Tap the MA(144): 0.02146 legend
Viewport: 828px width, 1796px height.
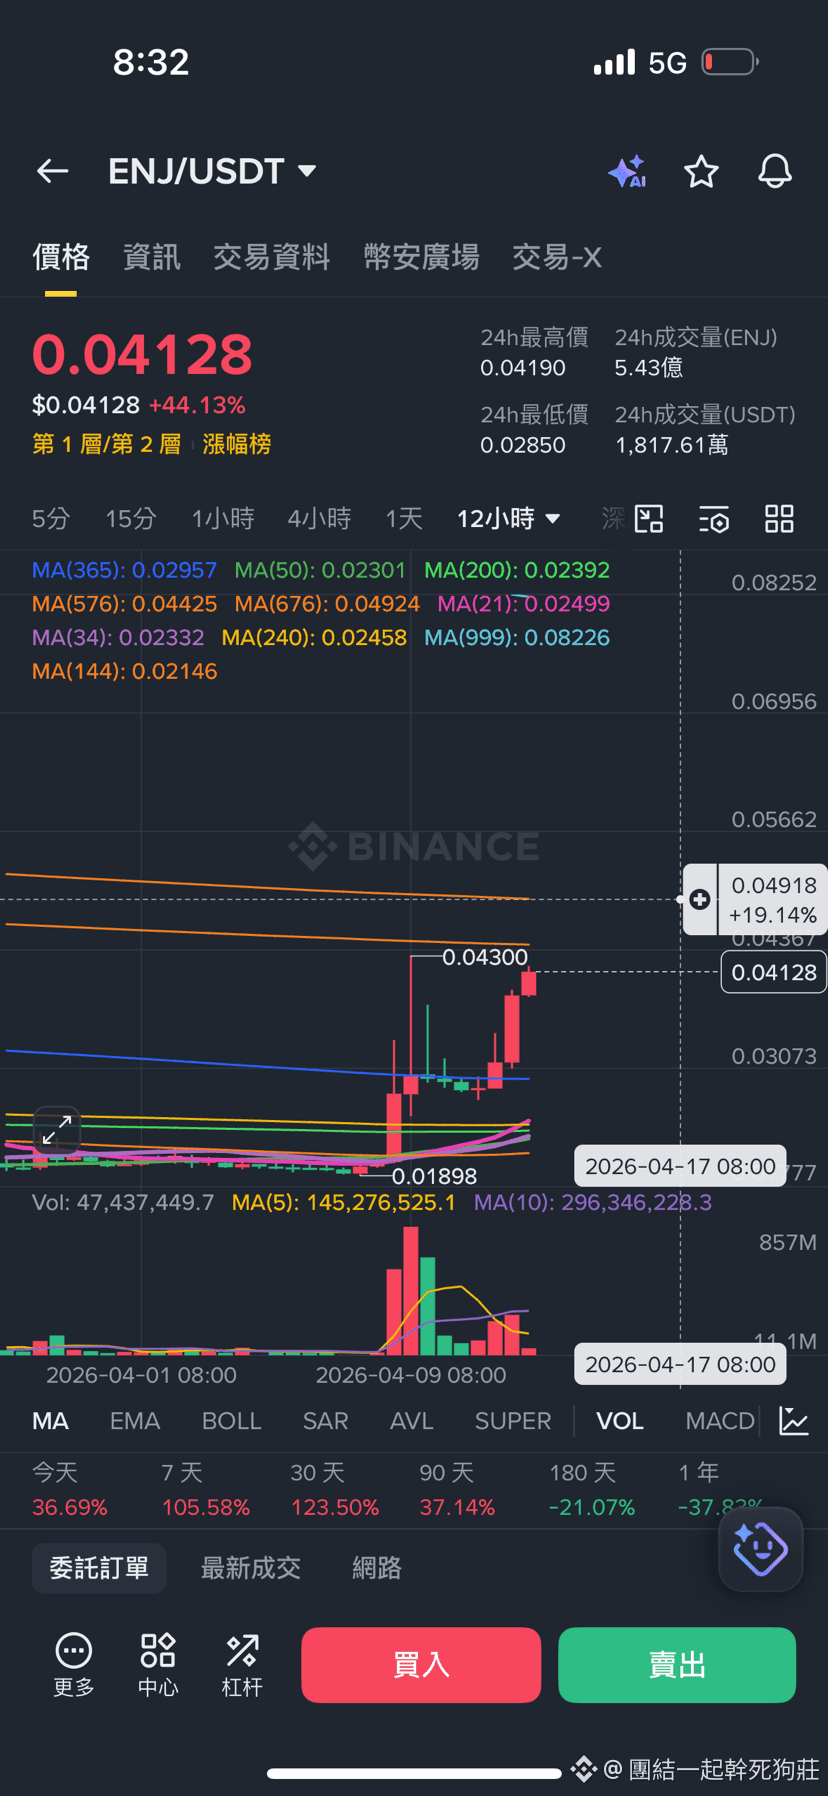(125, 671)
